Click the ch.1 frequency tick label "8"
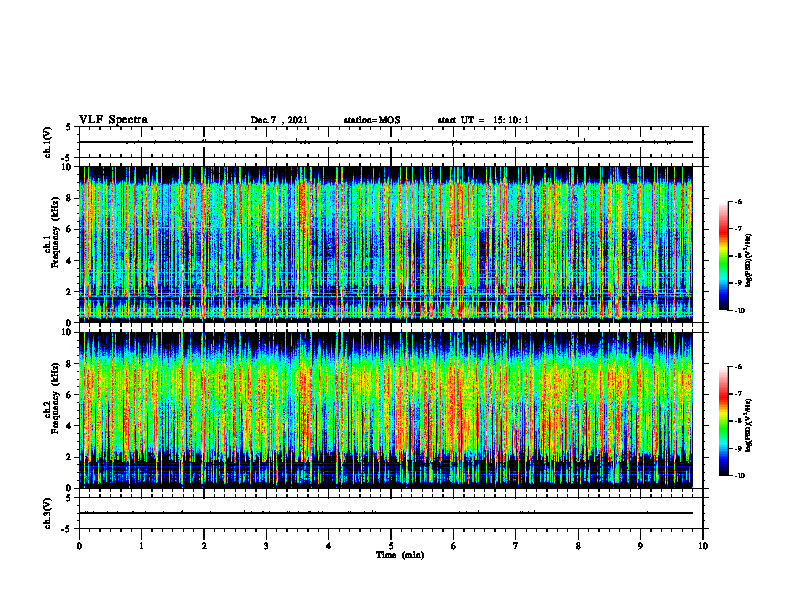792x612 pixels. (69, 198)
